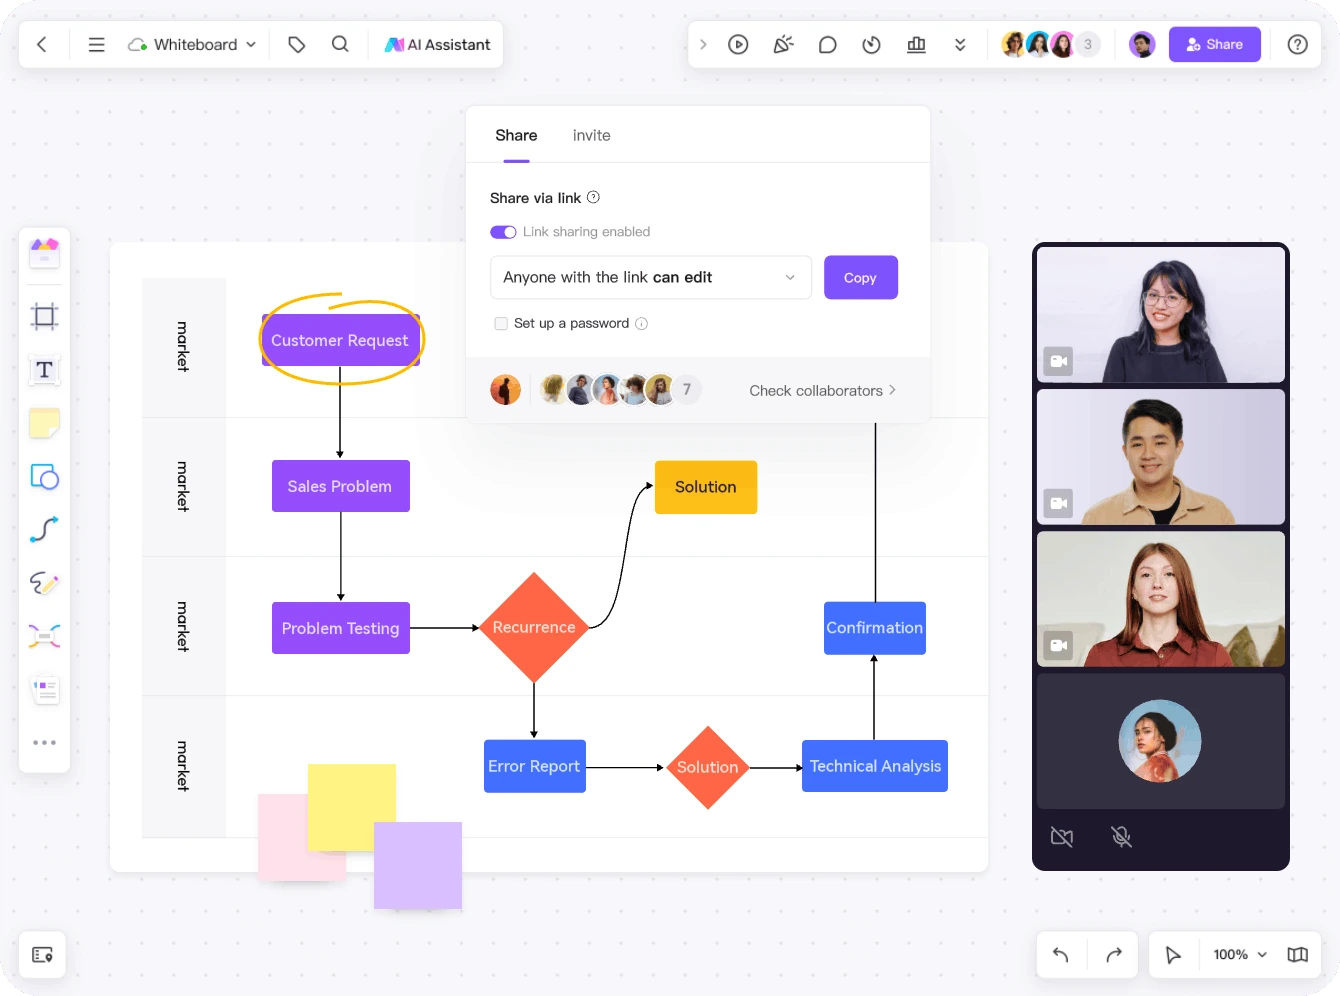Select the frame tool in left sidebar

pyautogui.click(x=44, y=317)
